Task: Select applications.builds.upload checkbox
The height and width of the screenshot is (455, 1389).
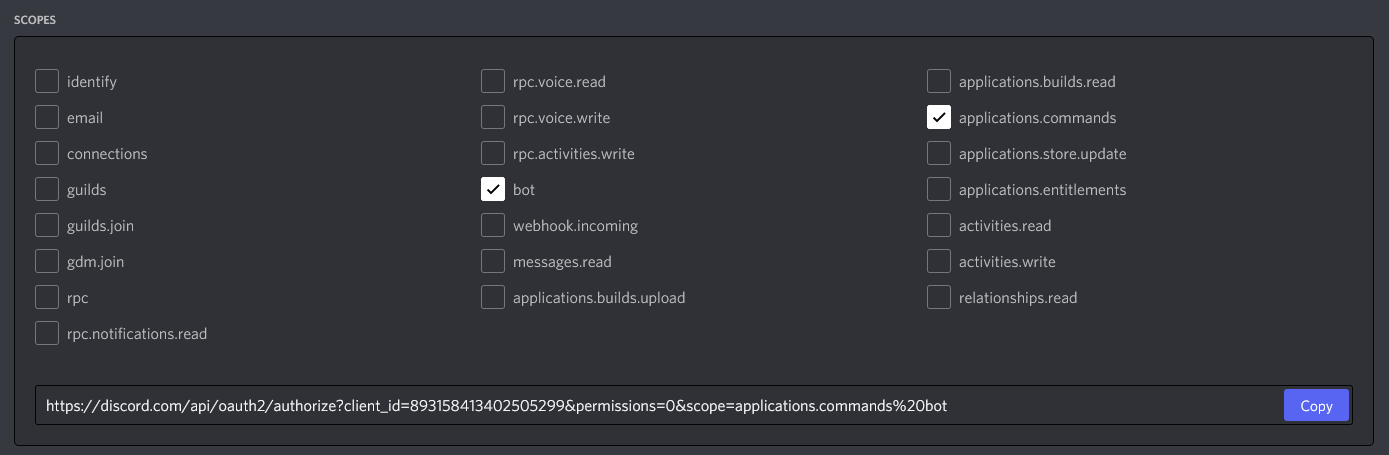Action: pos(493,297)
